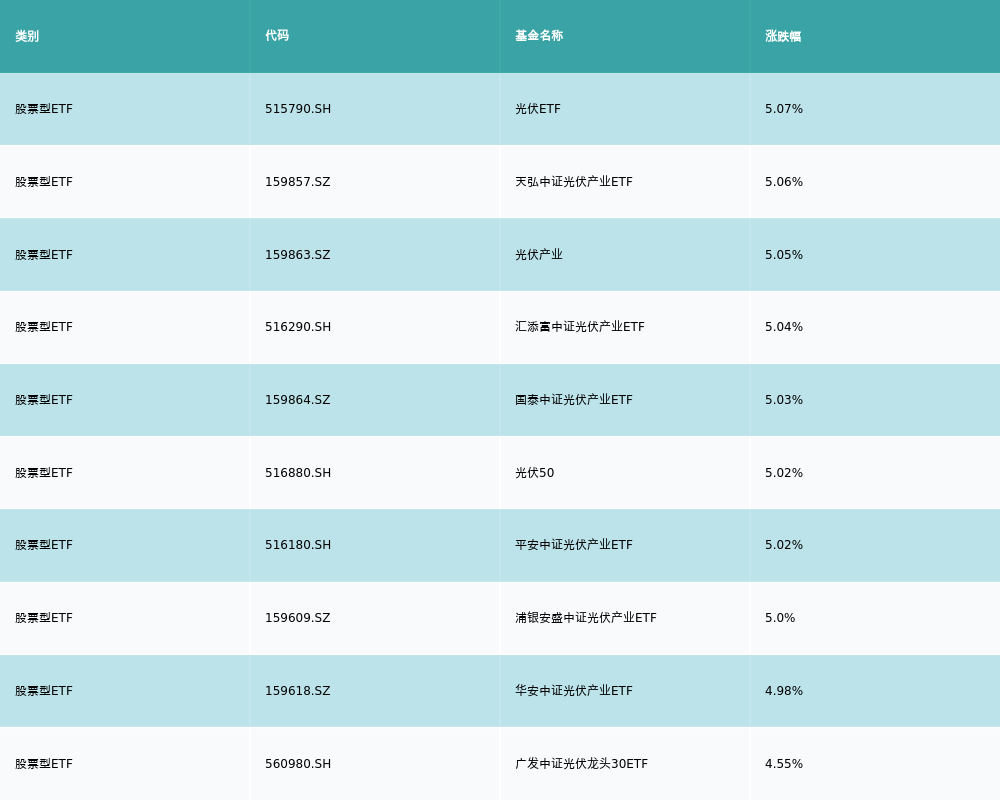Click 股票型ETF in the 159864.SZ row

[44, 400]
